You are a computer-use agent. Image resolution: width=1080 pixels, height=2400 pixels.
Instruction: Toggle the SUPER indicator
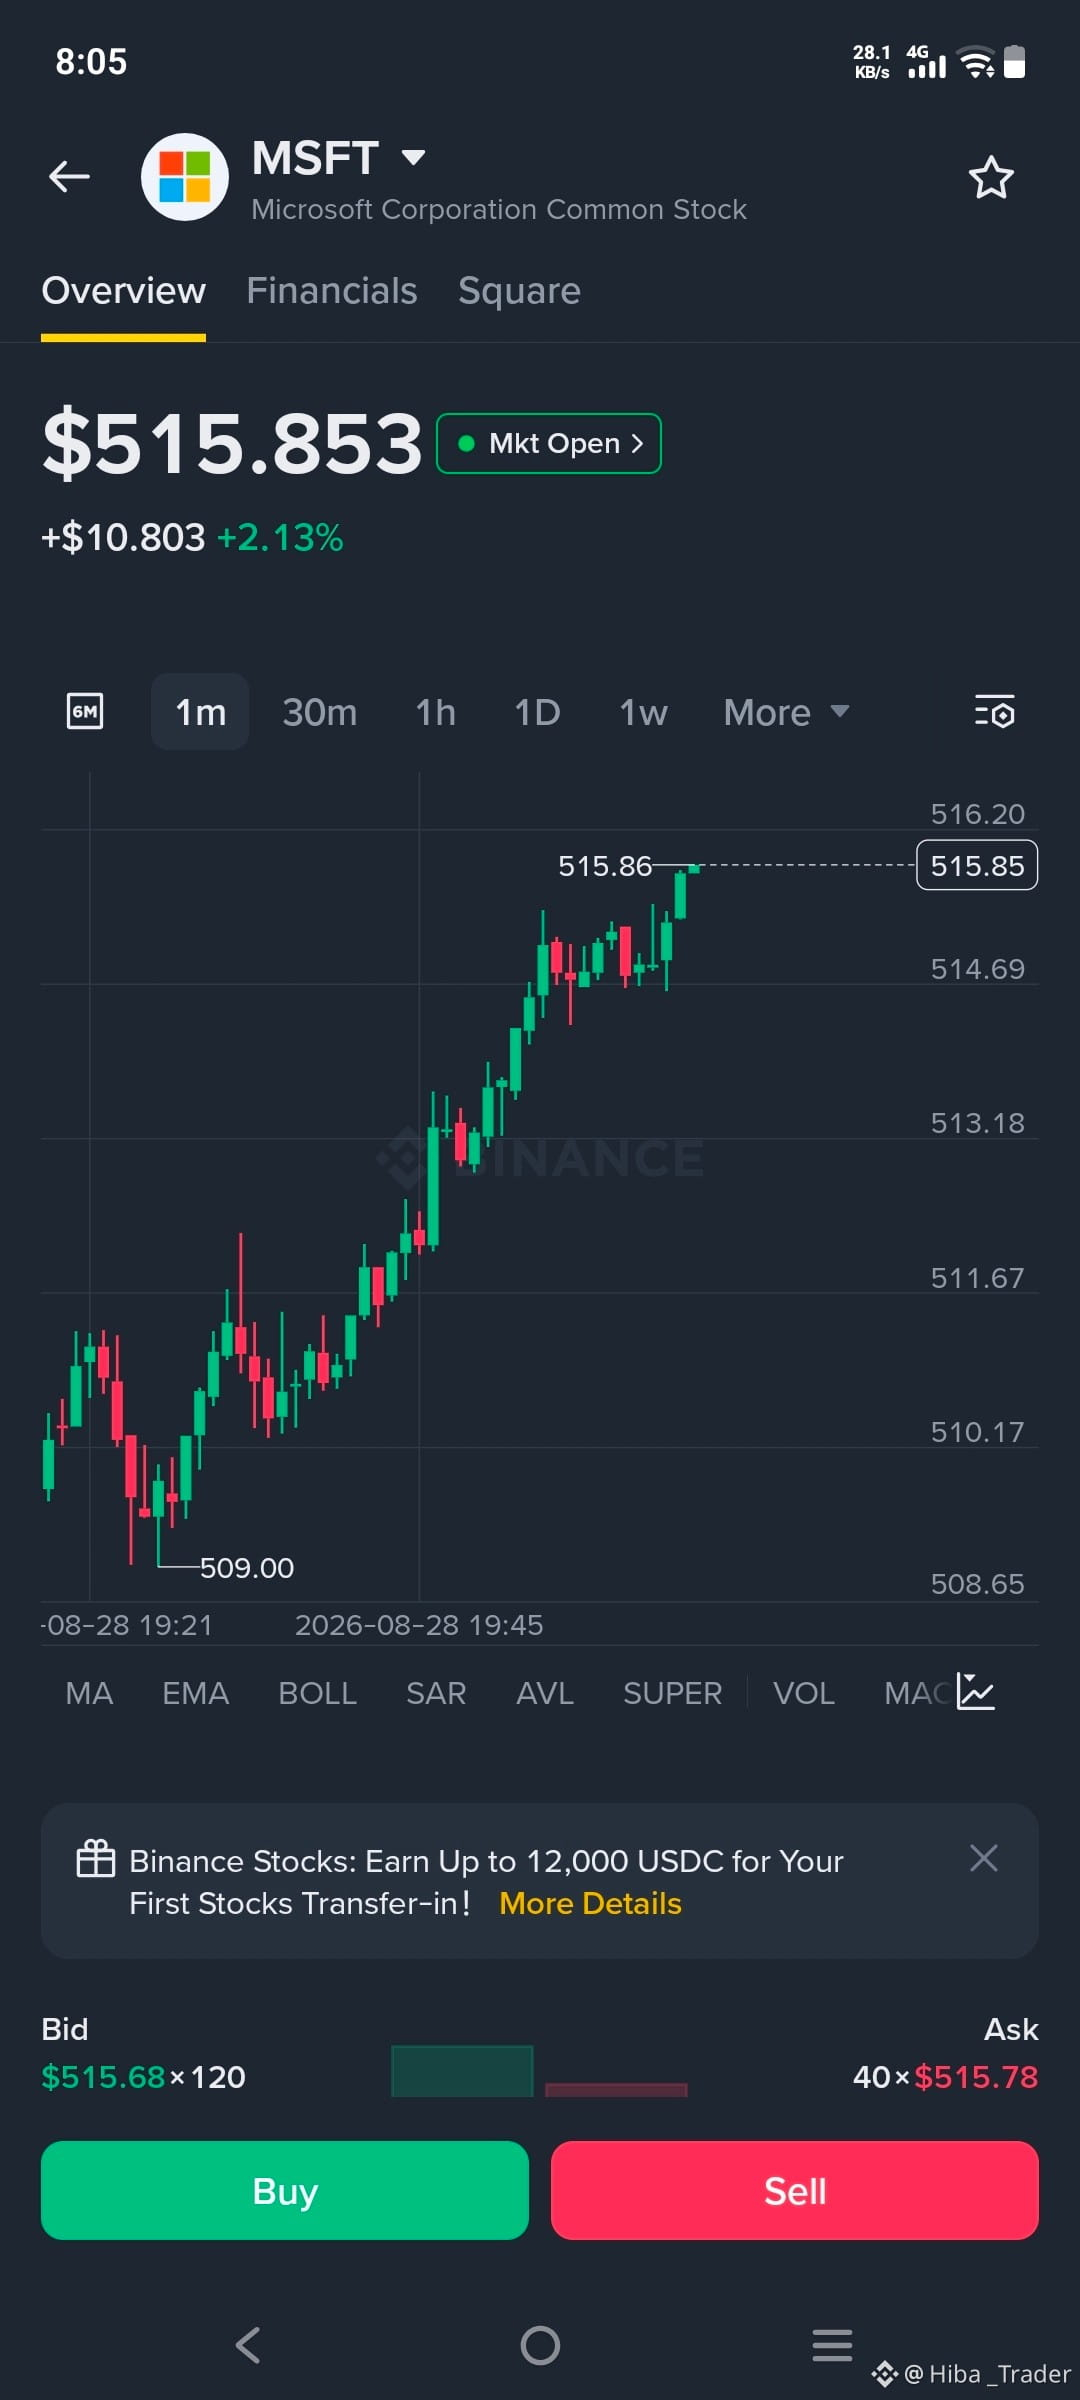point(672,1693)
